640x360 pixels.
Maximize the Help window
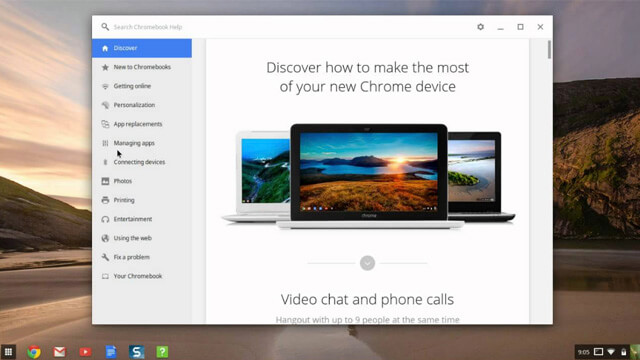[520, 27]
